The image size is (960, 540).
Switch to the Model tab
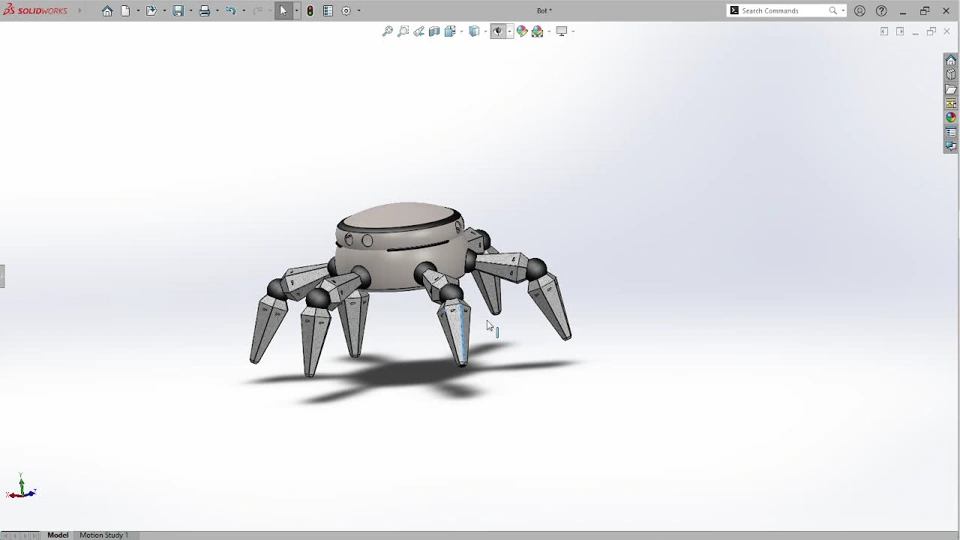pos(58,535)
